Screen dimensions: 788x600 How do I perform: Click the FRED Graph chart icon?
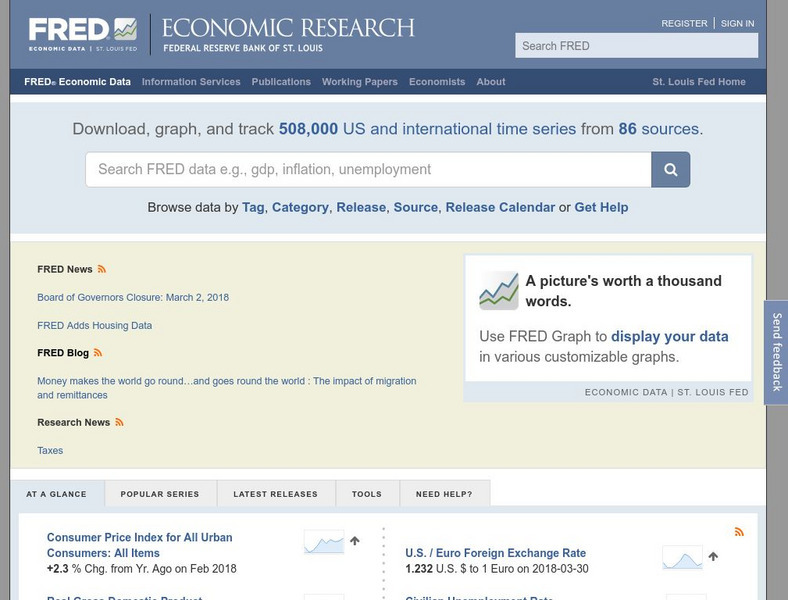coord(498,291)
